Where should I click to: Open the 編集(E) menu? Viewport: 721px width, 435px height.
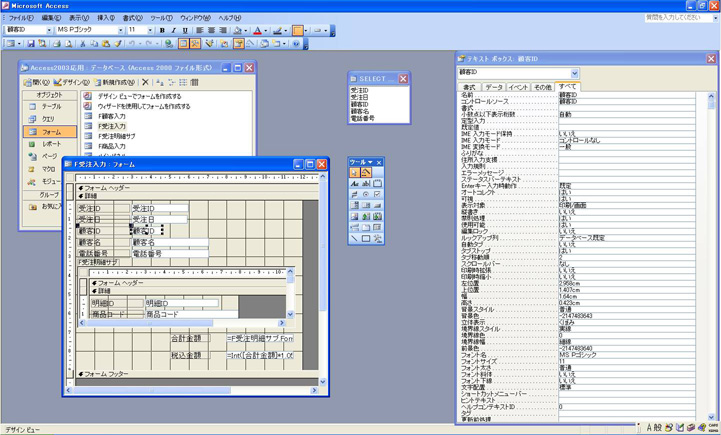pyautogui.click(x=51, y=18)
